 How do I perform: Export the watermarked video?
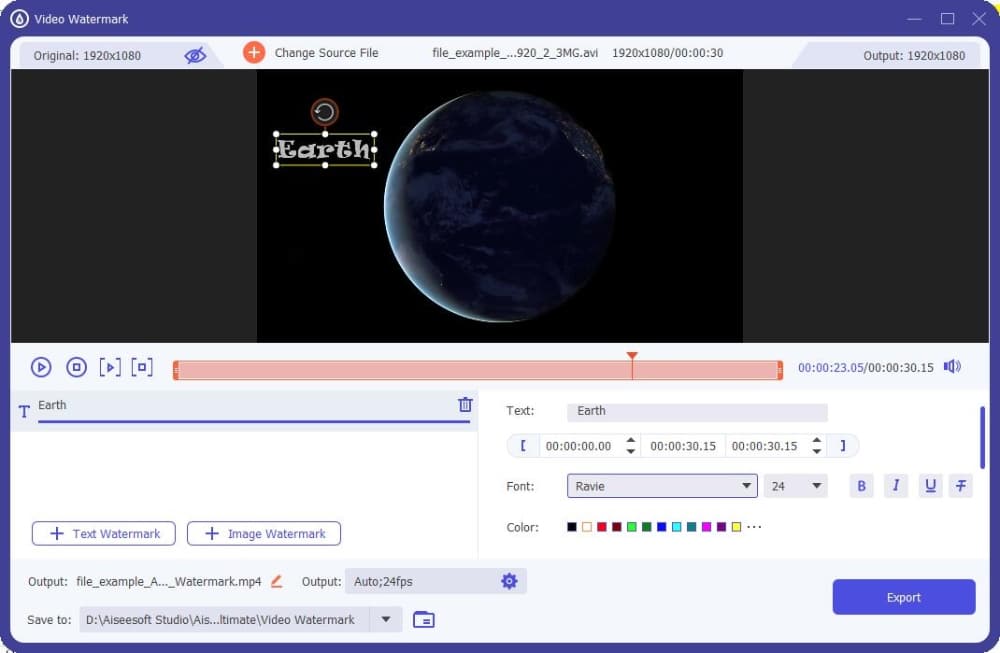(x=903, y=597)
